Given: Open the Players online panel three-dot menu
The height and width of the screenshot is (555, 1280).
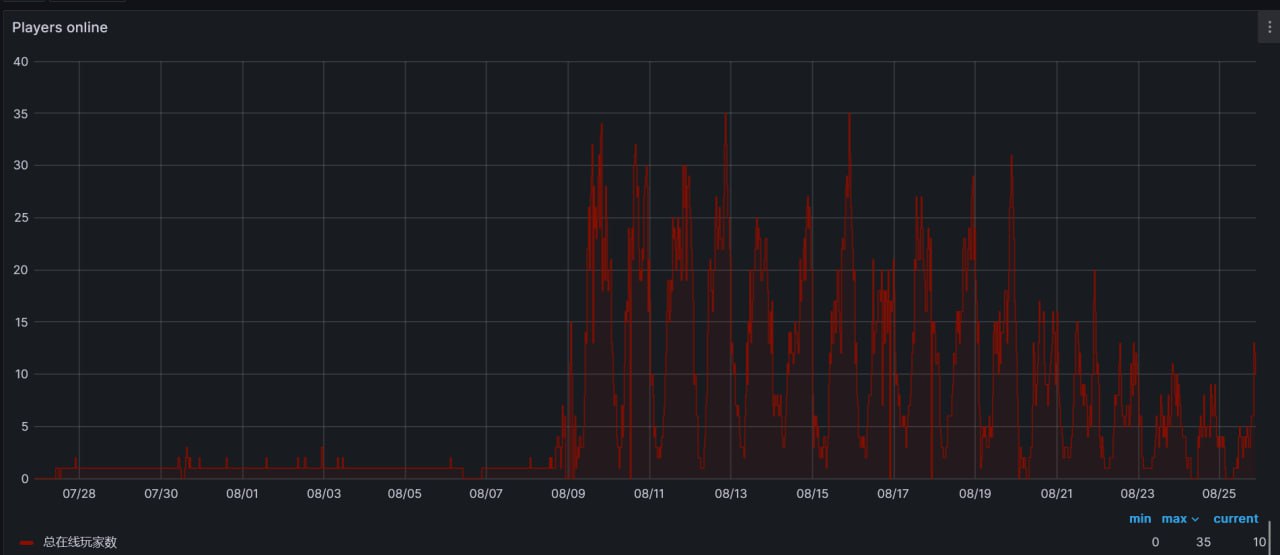Looking at the screenshot, I should click(x=1269, y=28).
